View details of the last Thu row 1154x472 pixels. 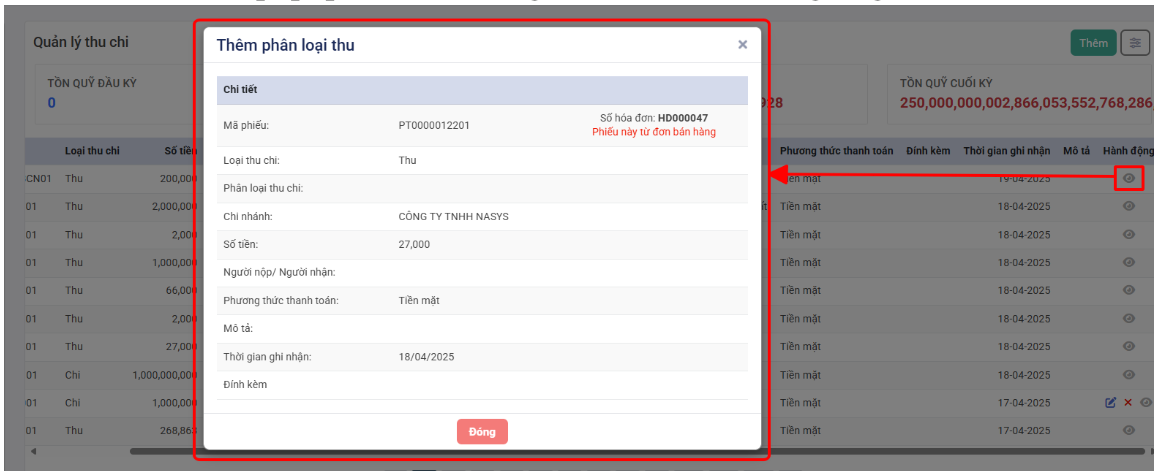coord(1128,430)
